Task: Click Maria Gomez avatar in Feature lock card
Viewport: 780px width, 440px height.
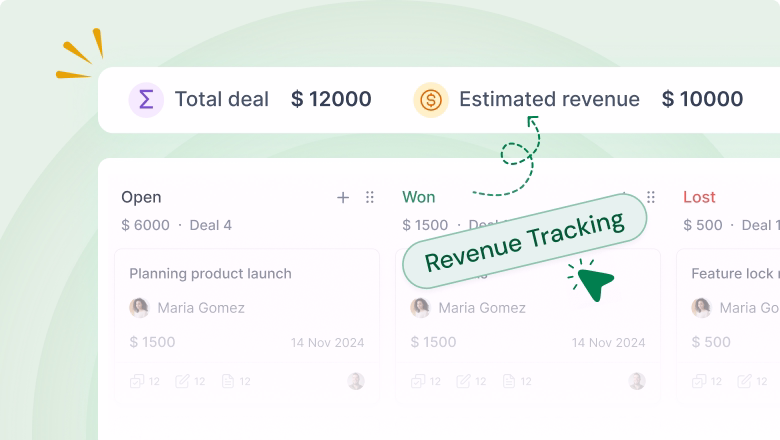Action: [x=701, y=308]
